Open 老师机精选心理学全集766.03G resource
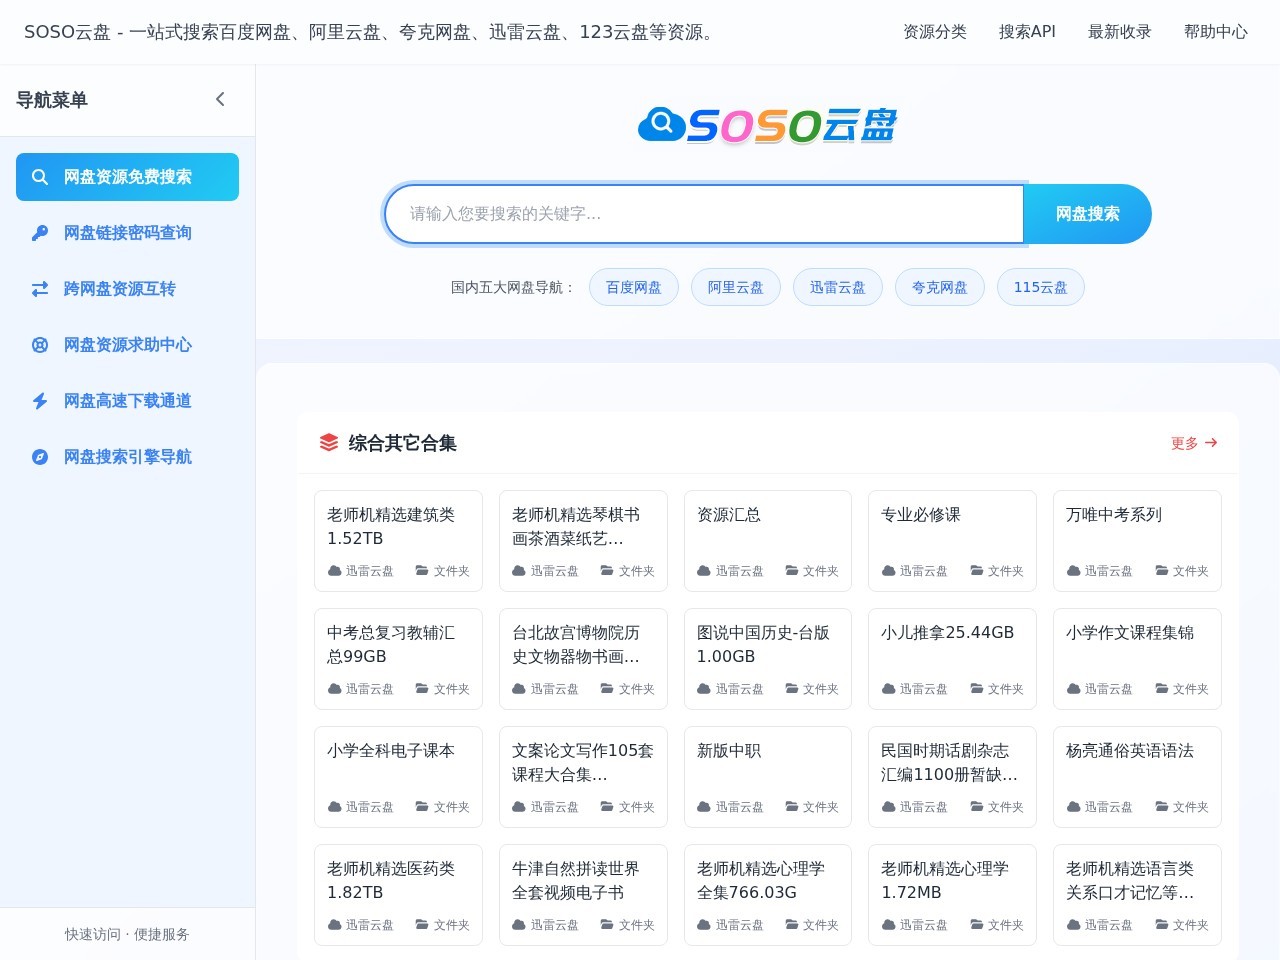 point(761,880)
